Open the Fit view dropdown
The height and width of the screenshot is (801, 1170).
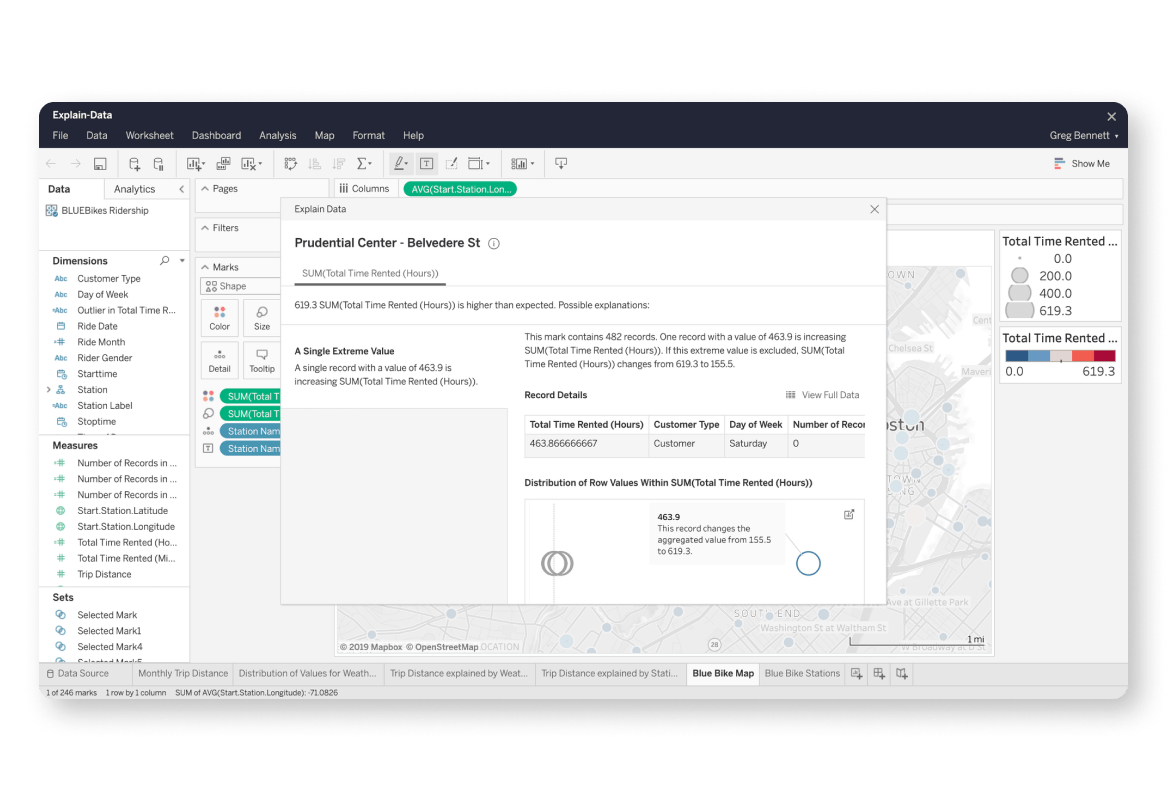click(479, 163)
